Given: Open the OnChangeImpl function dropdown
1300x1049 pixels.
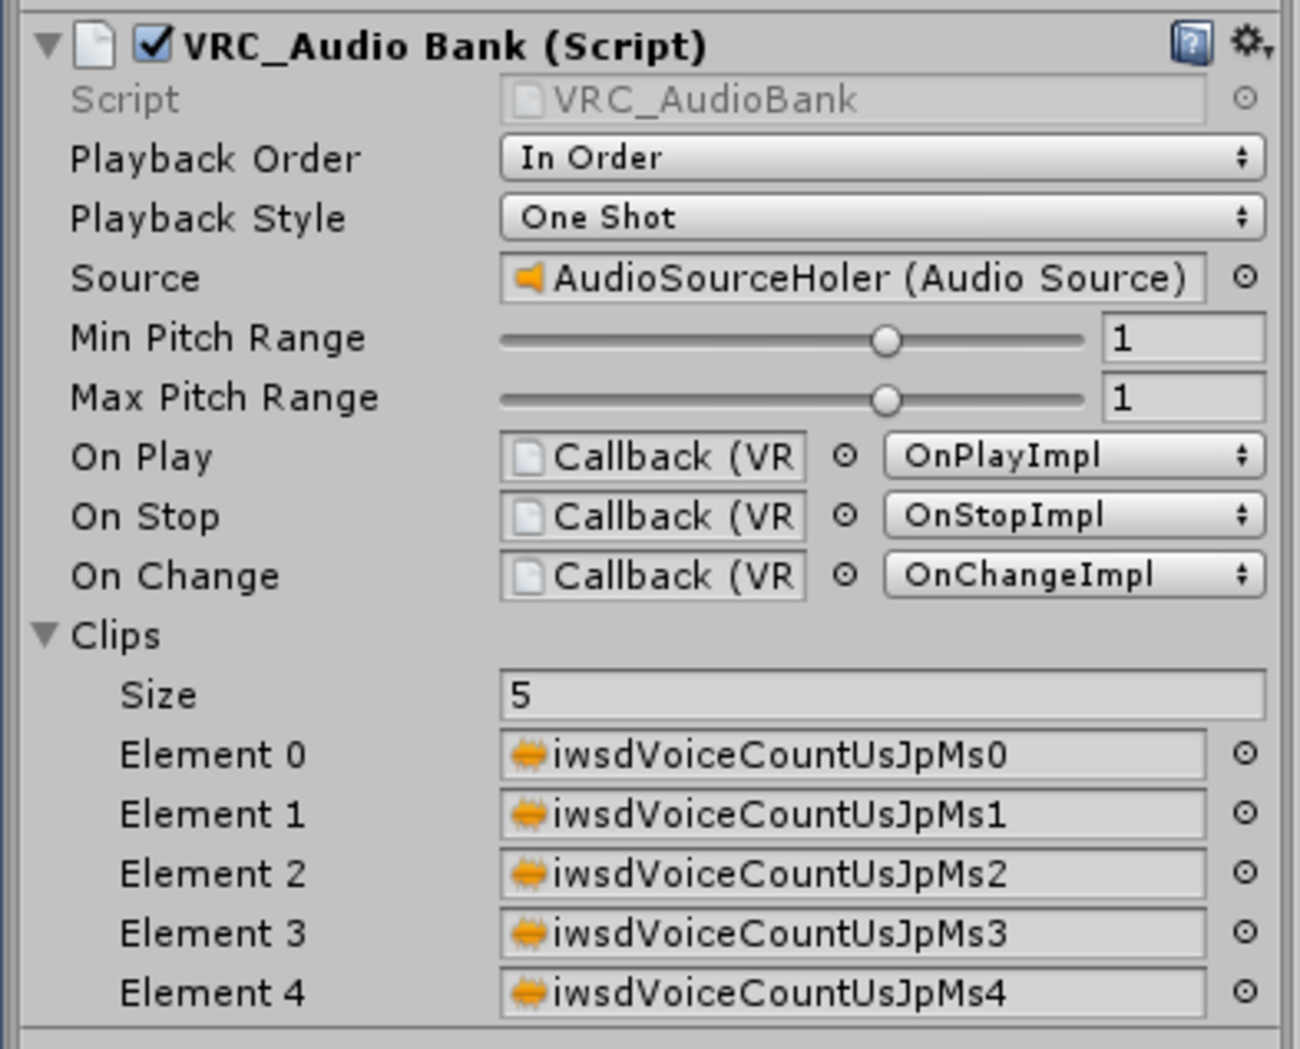Looking at the screenshot, I should (x=1074, y=576).
